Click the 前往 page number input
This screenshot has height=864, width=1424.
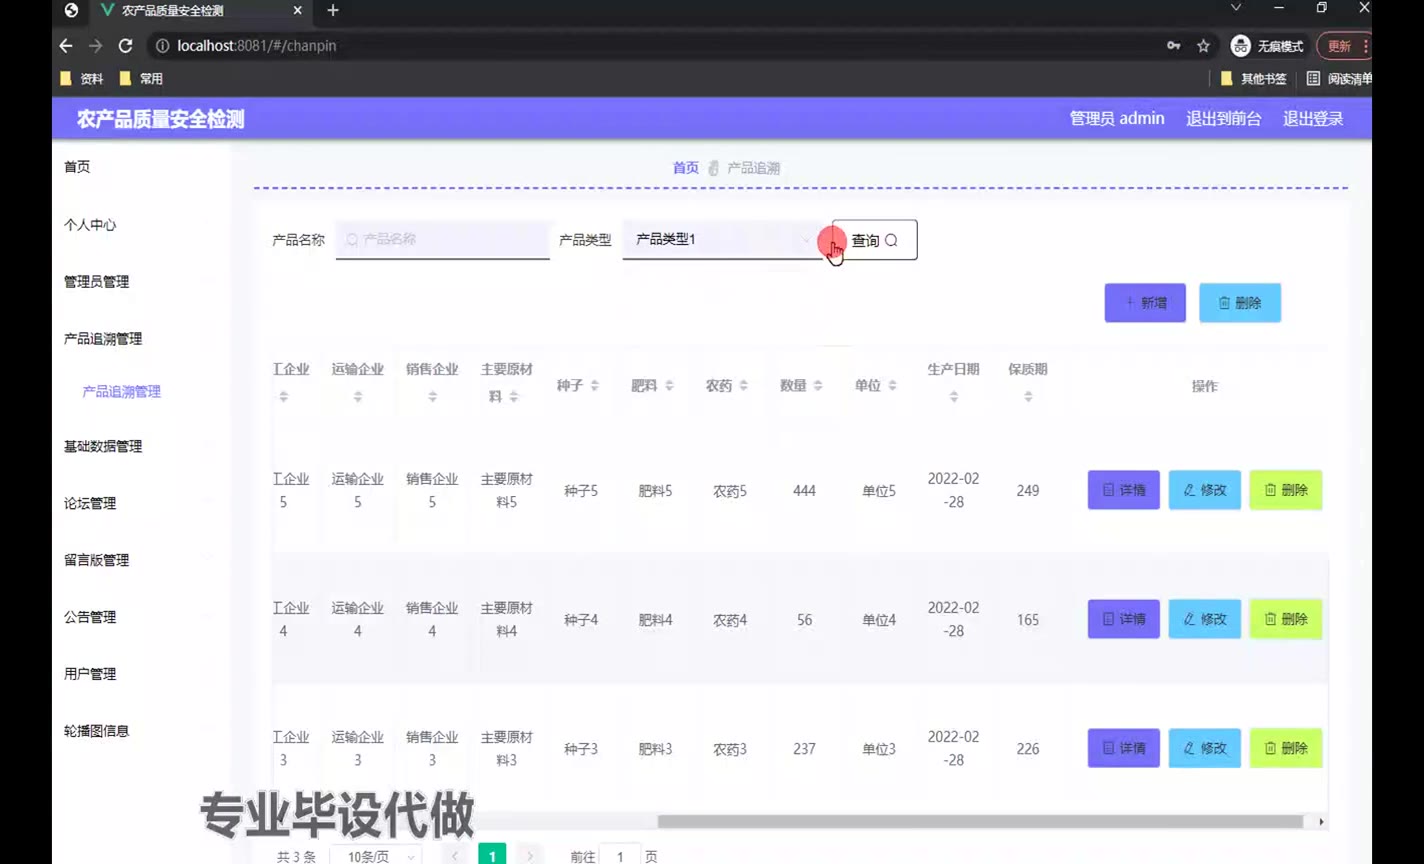pyautogui.click(x=620, y=856)
